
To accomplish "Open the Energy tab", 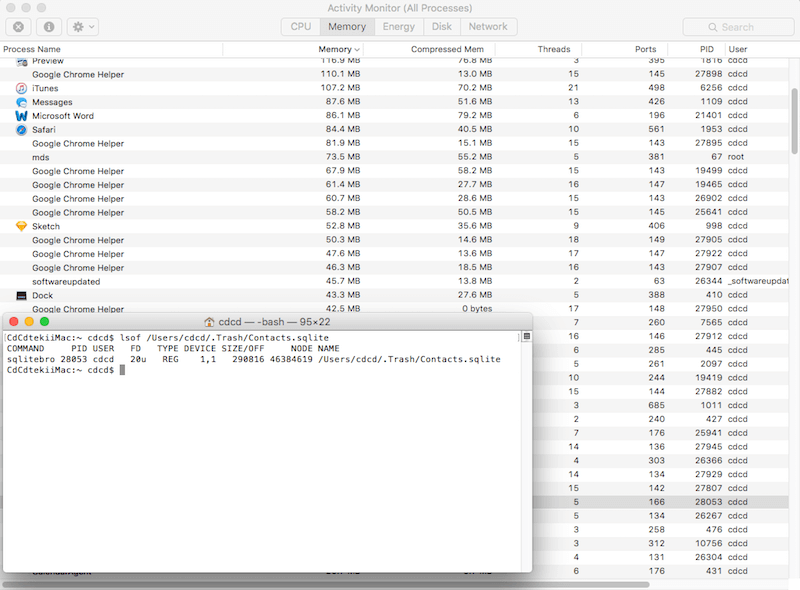I will [x=398, y=27].
